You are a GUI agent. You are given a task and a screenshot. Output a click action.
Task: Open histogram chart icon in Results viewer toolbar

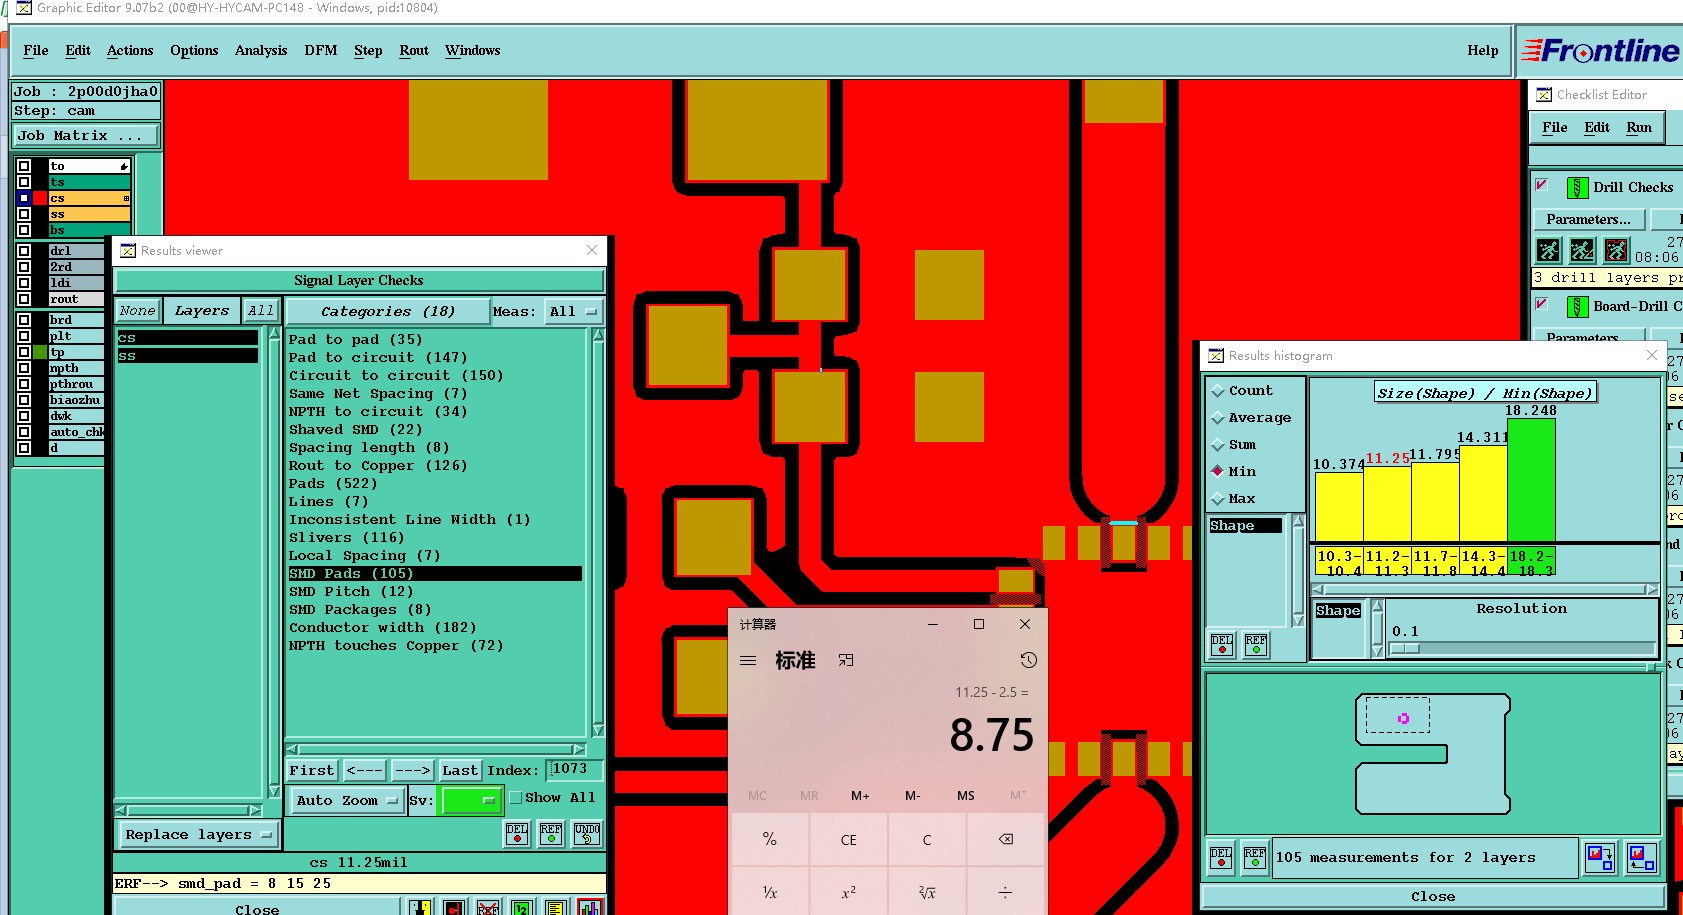(x=590, y=907)
